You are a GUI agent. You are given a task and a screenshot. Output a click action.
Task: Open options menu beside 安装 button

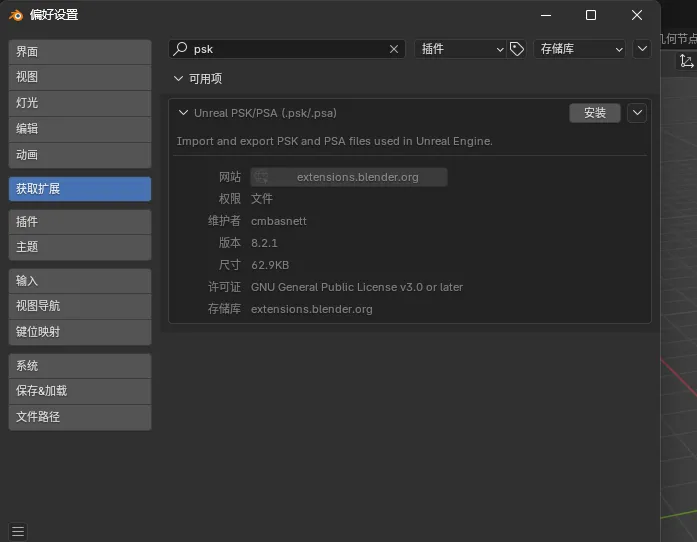click(x=637, y=113)
